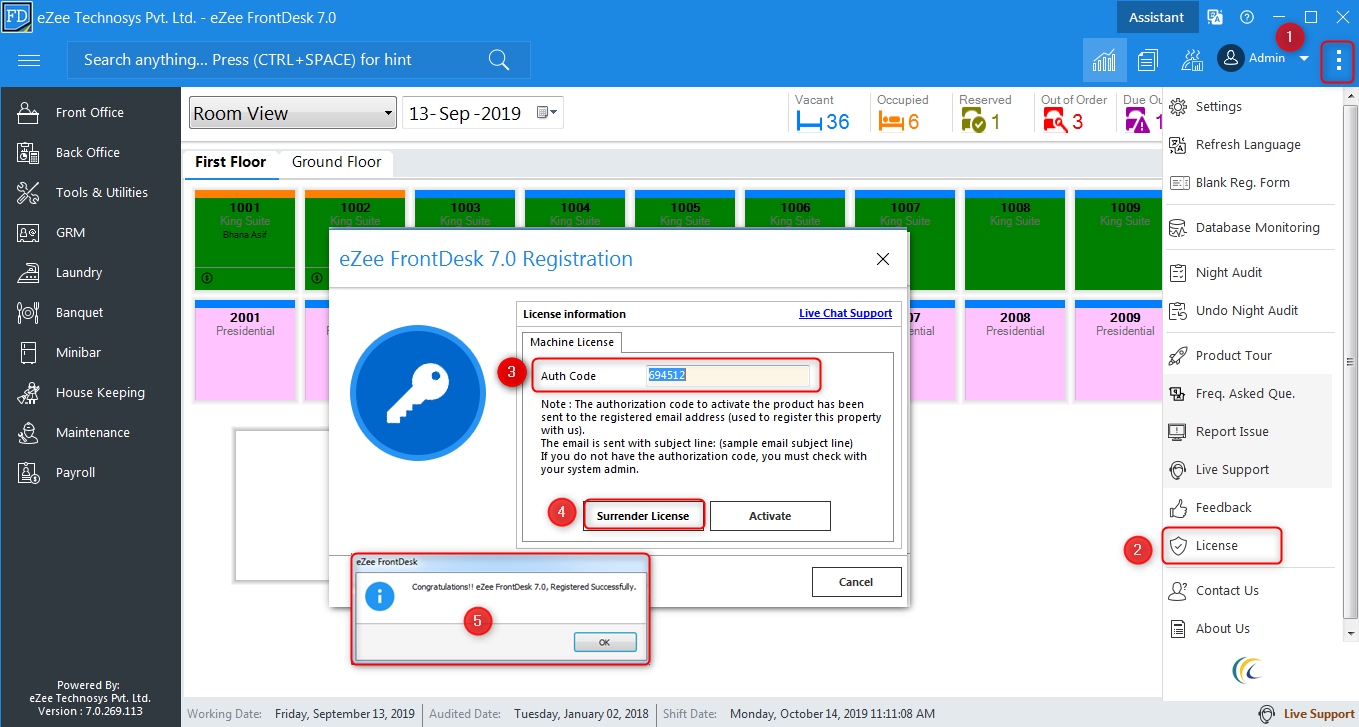1359x727 pixels.
Task: Click the Payroll sidebar icon
Action: (28, 473)
